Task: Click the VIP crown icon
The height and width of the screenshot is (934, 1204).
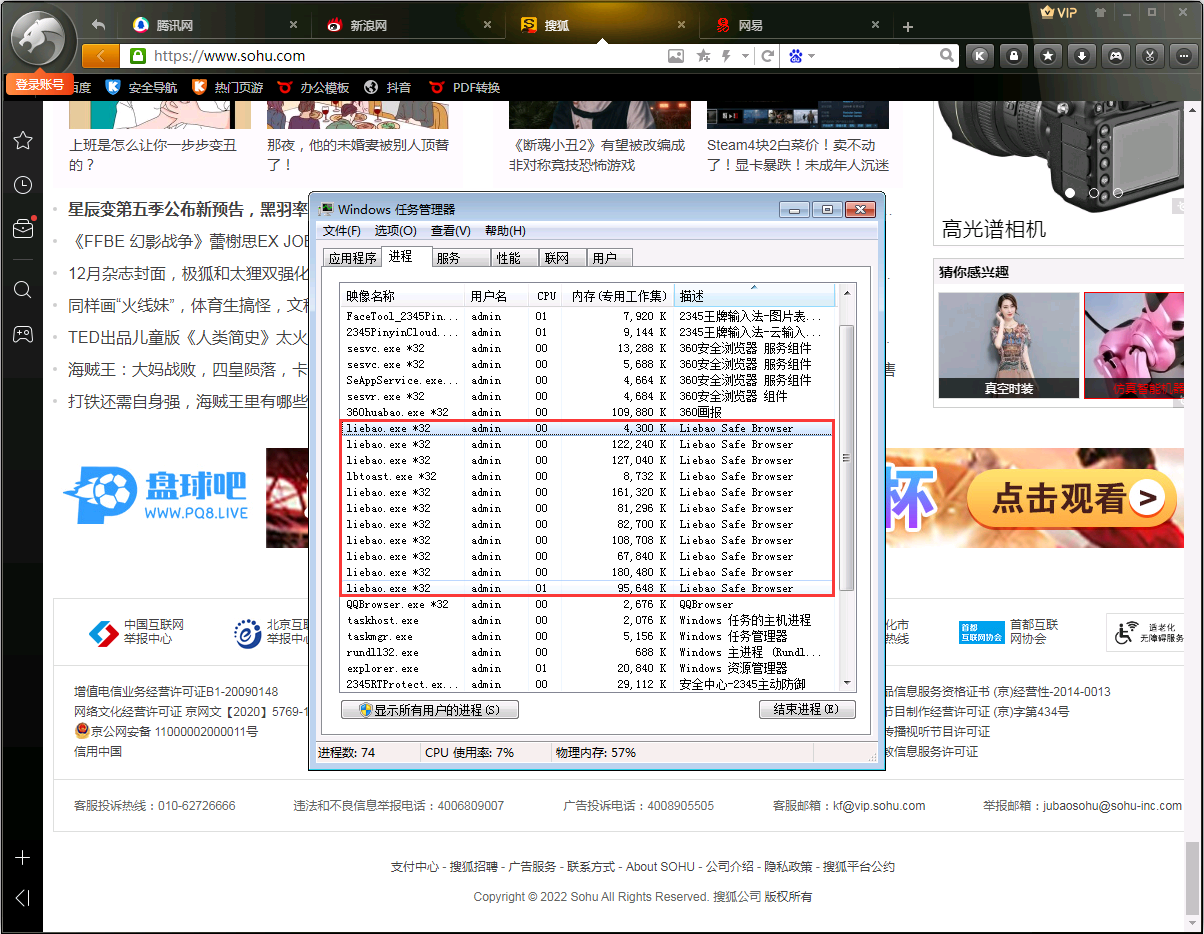Action: point(1059,13)
